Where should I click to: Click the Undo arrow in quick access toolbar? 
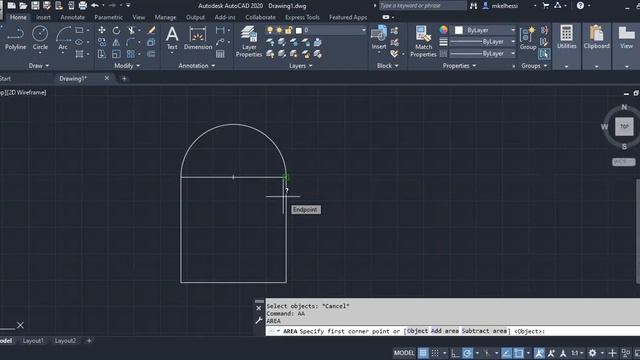tap(95, 6)
